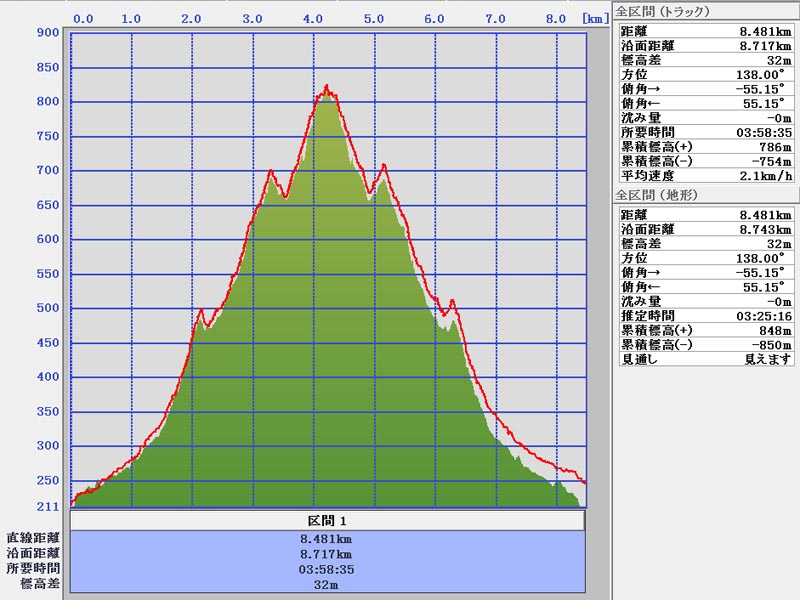Click the 所要時間 value 03:58:35 in track panel
Viewport: 800px width, 600px height.
pyautogui.click(x=760, y=132)
